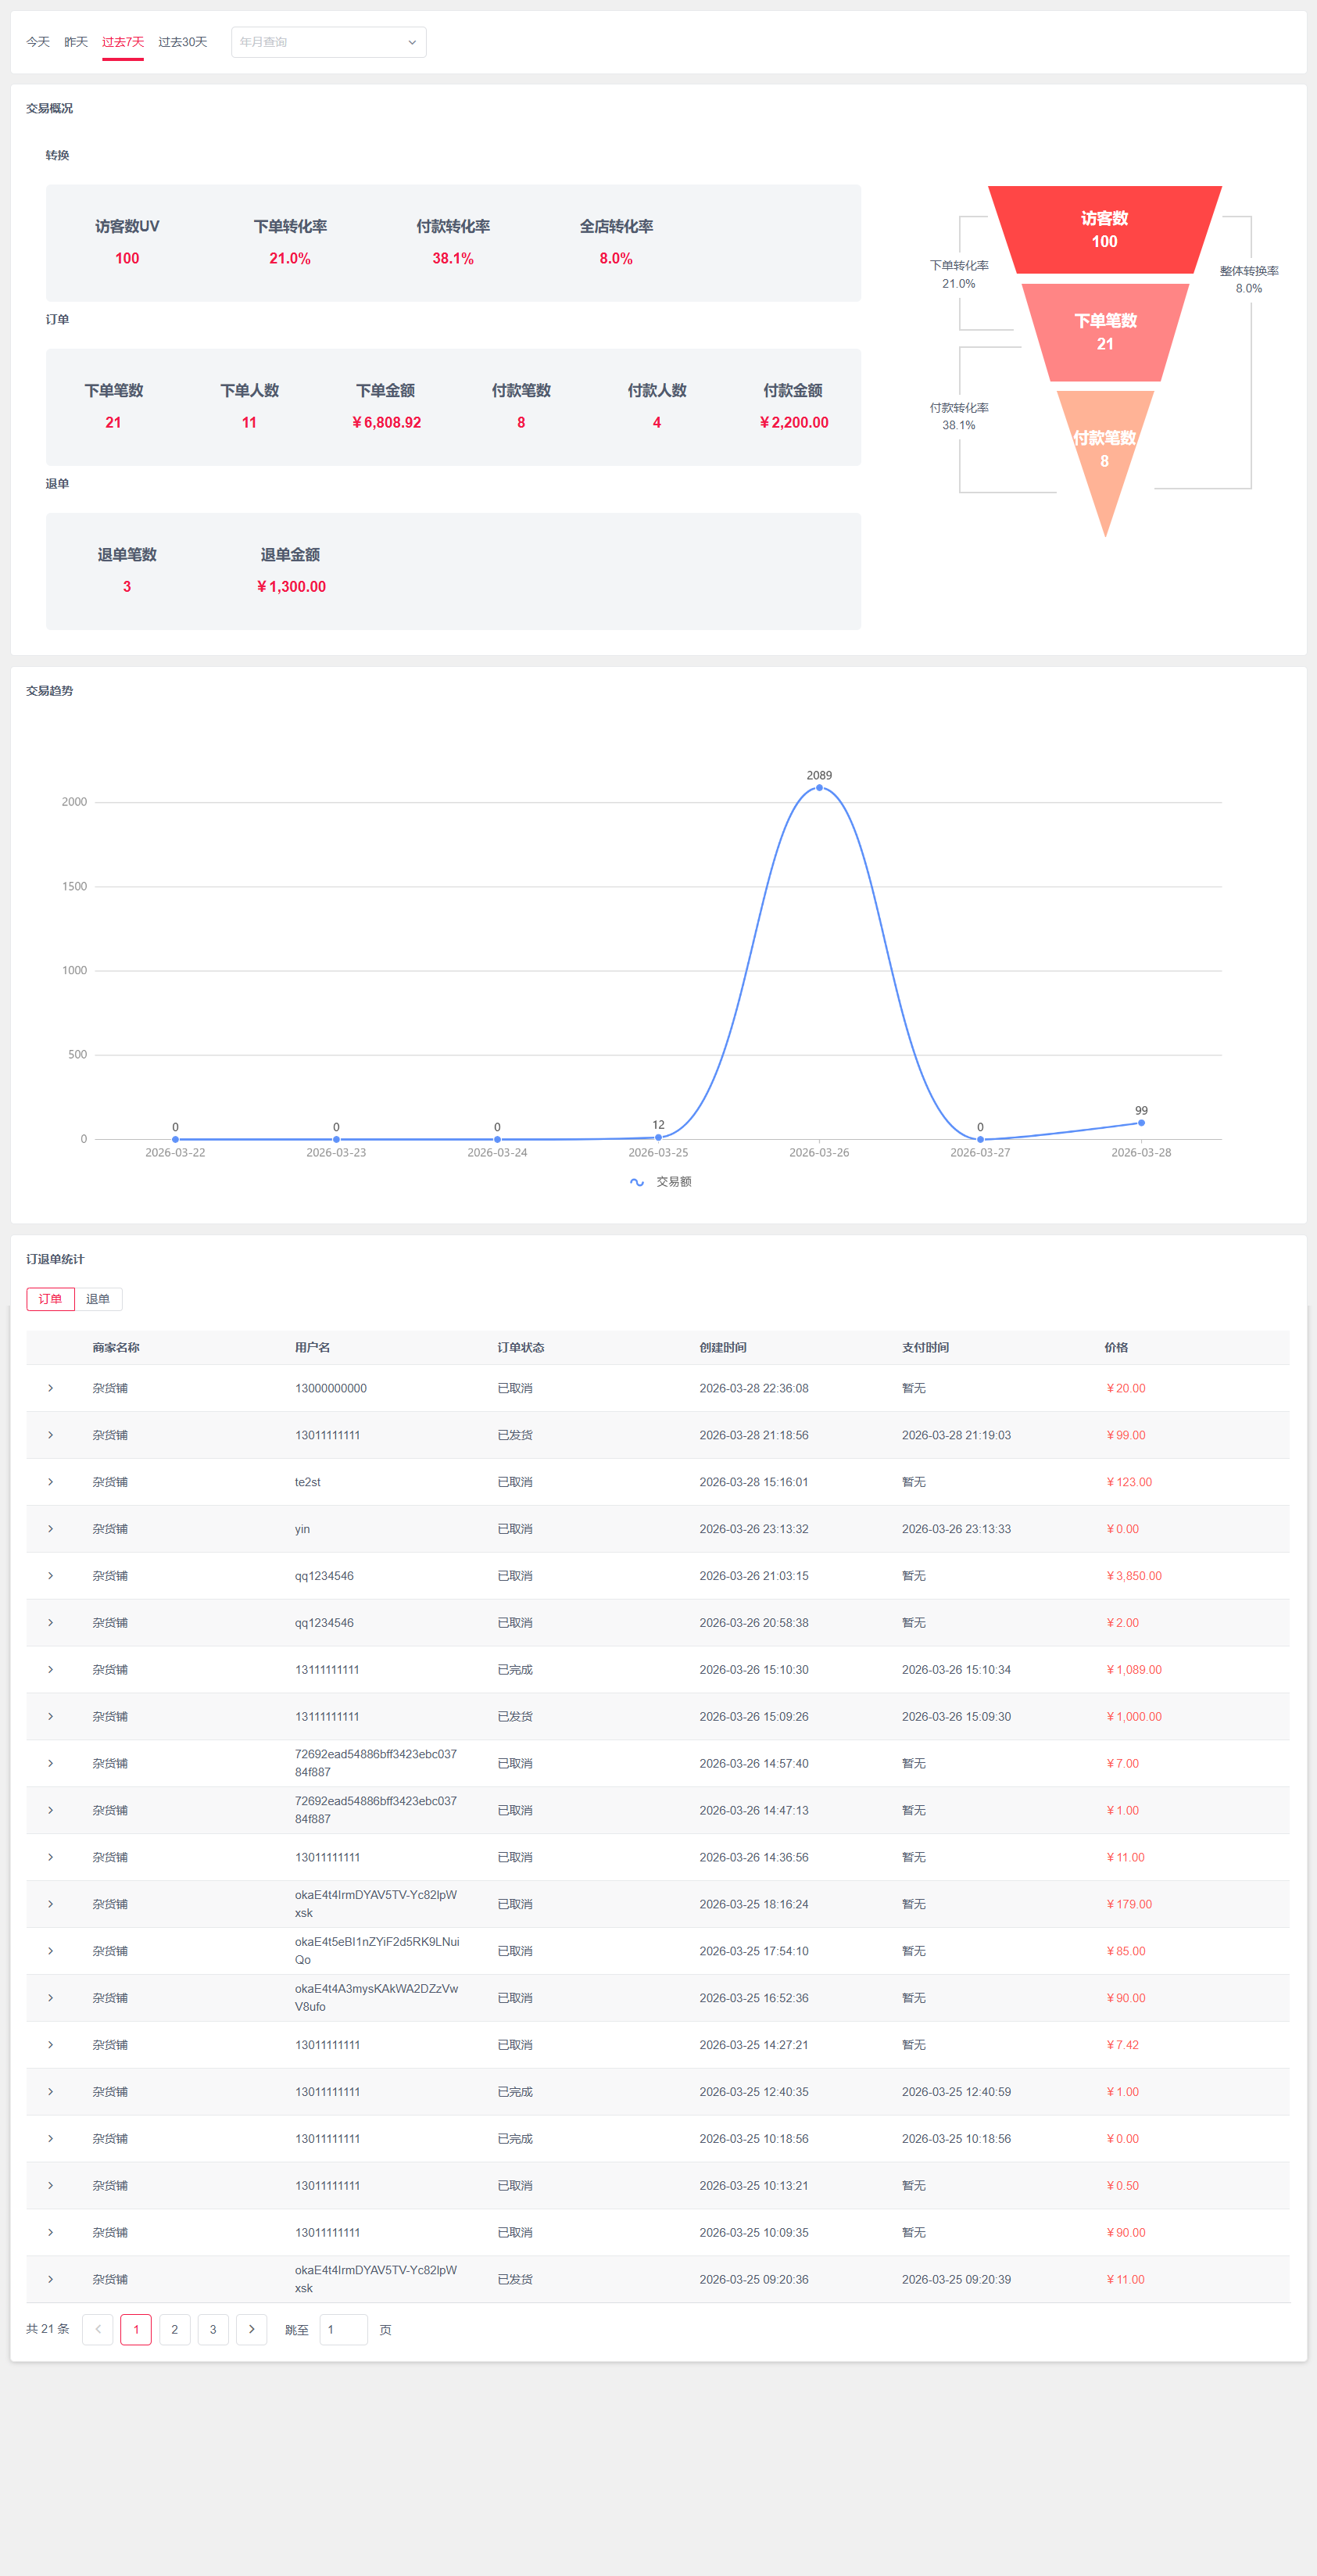This screenshot has height=2576, width=1317.
Task: Switch to the 退单 statistics view
Action: [x=99, y=1299]
